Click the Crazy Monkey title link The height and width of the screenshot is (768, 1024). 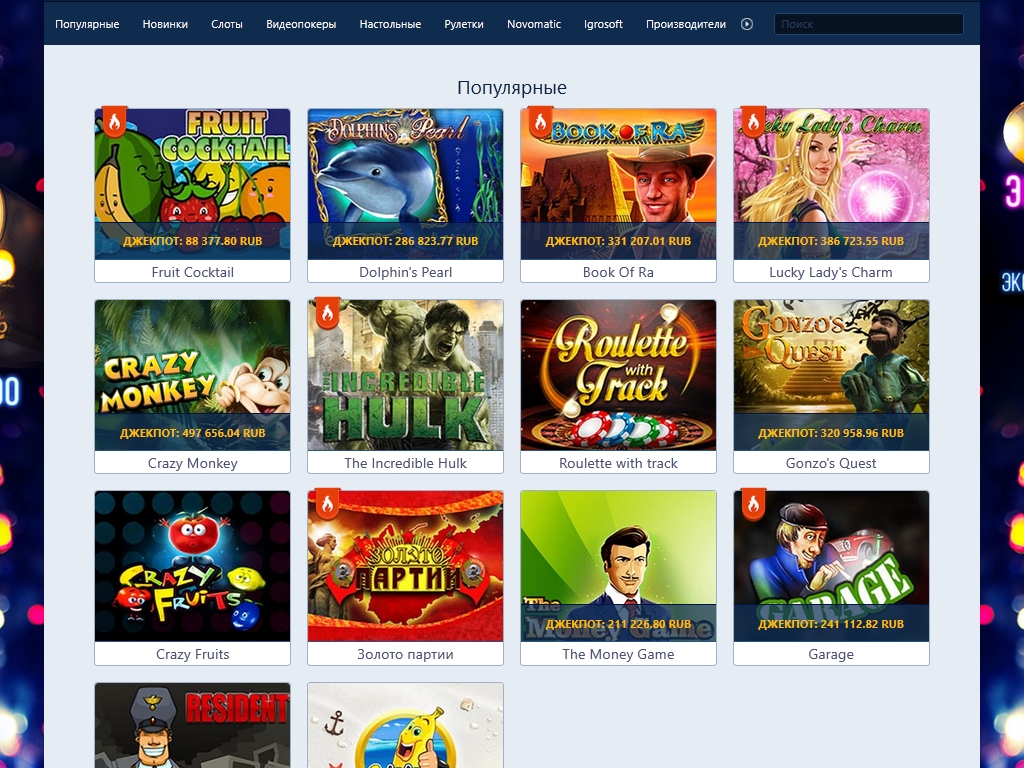coord(192,463)
